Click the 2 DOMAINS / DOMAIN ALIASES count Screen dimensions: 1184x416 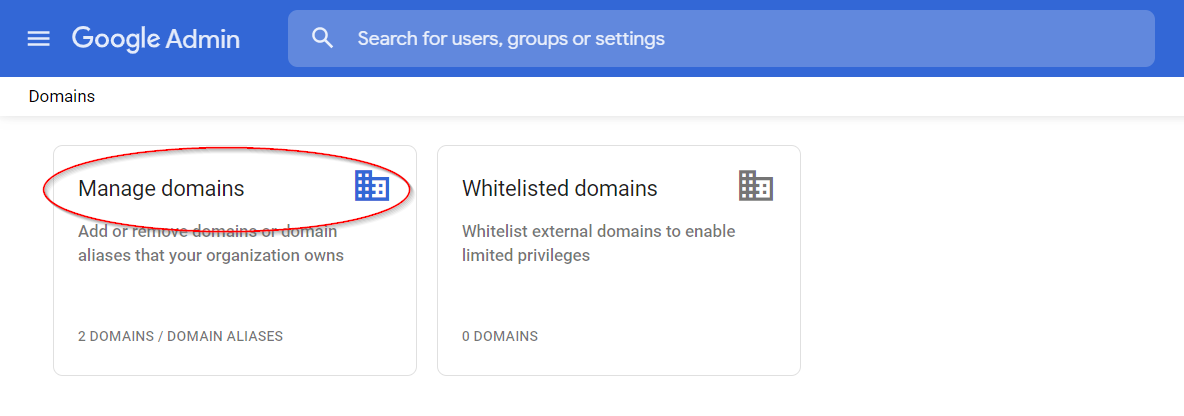click(180, 336)
